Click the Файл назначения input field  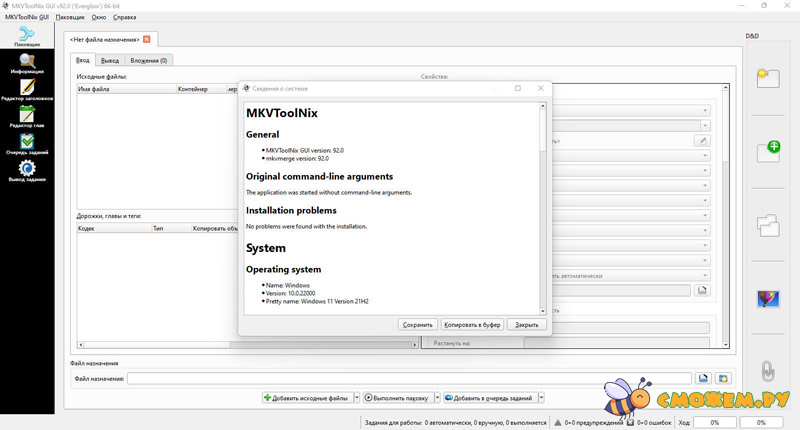click(410, 378)
